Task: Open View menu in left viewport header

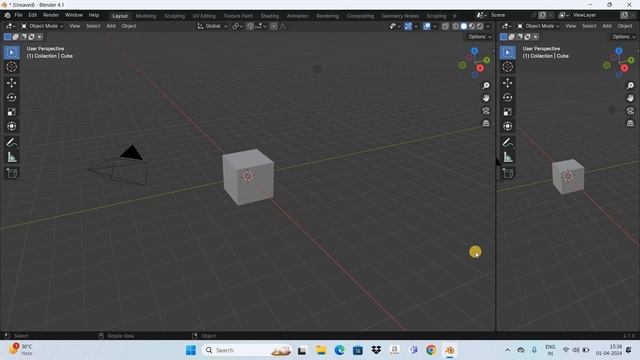Action: point(75,26)
